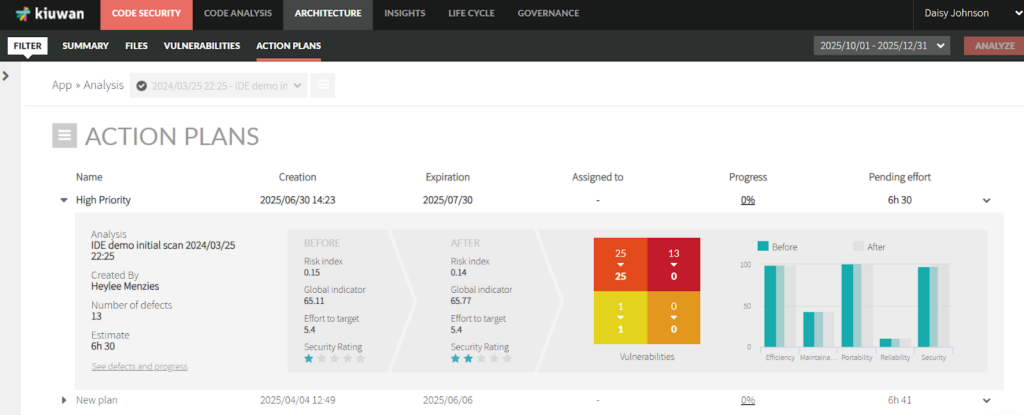Image resolution: width=1024 pixels, height=415 pixels.
Task: Select the Action Plans tab
Action: [289, 46]
